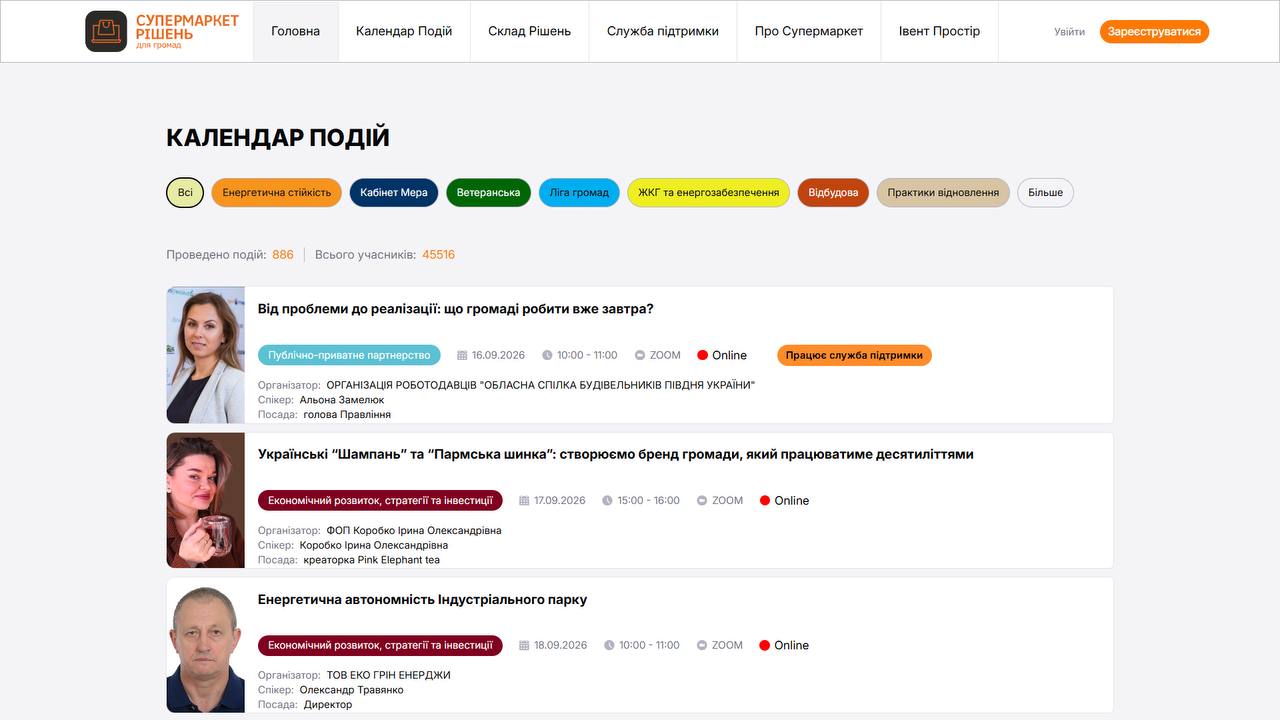Click ZOOM icon in the Коробко Ірина event
1280x720 pixels.
pos(702,500)
